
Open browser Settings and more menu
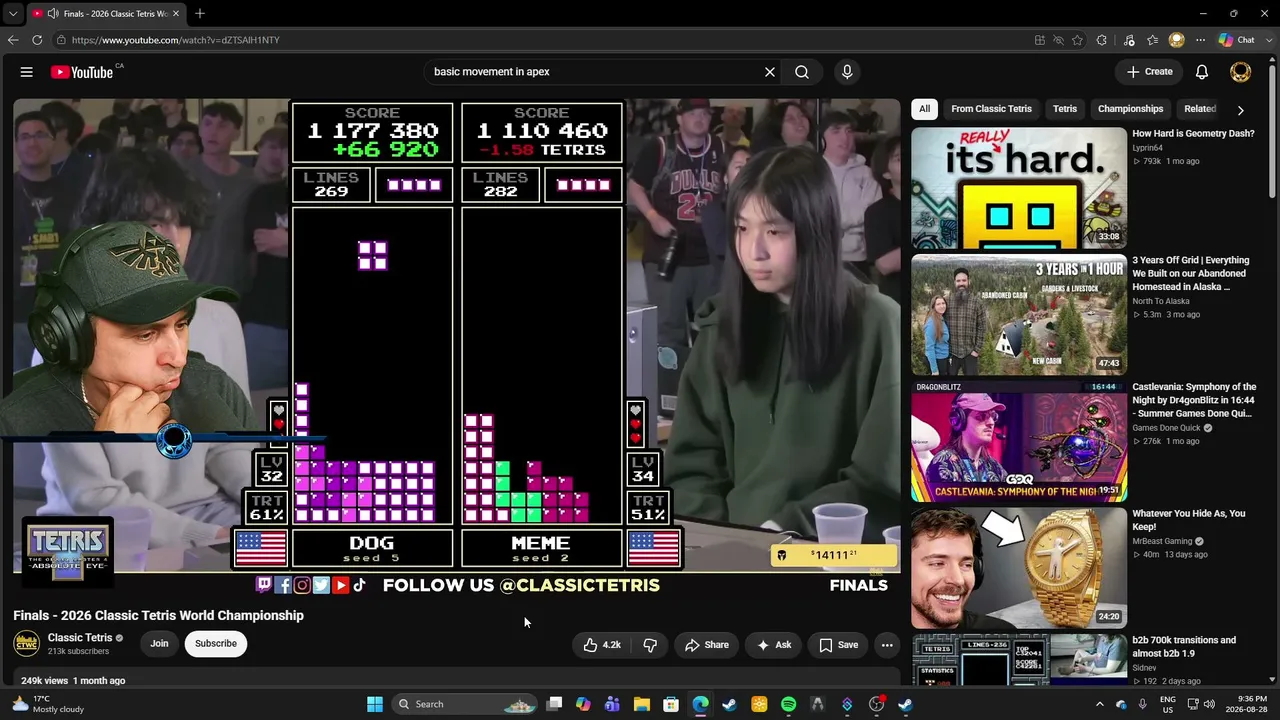1201,40
